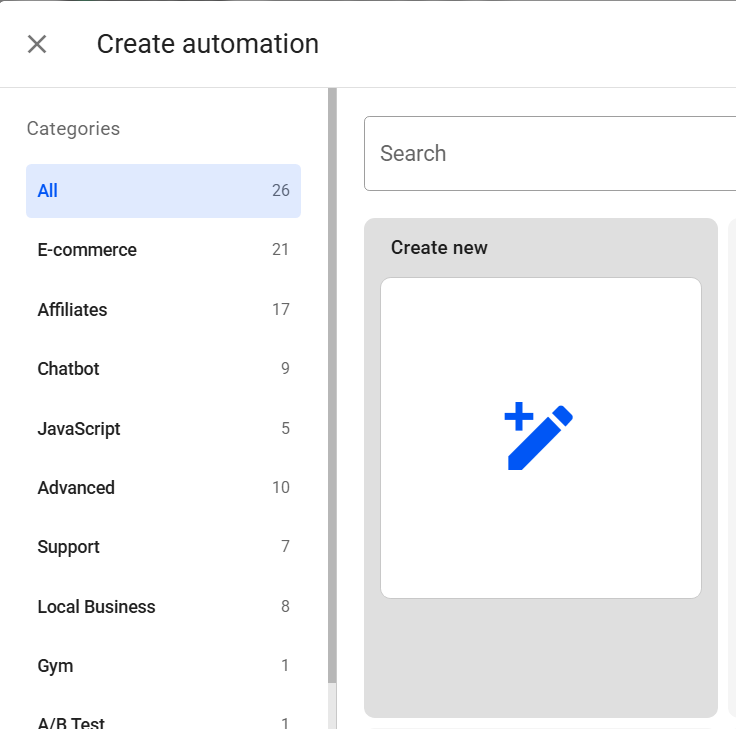The image size is (736, 729).
Task: Click the blank Create new template card
Action: coord(540,540)
